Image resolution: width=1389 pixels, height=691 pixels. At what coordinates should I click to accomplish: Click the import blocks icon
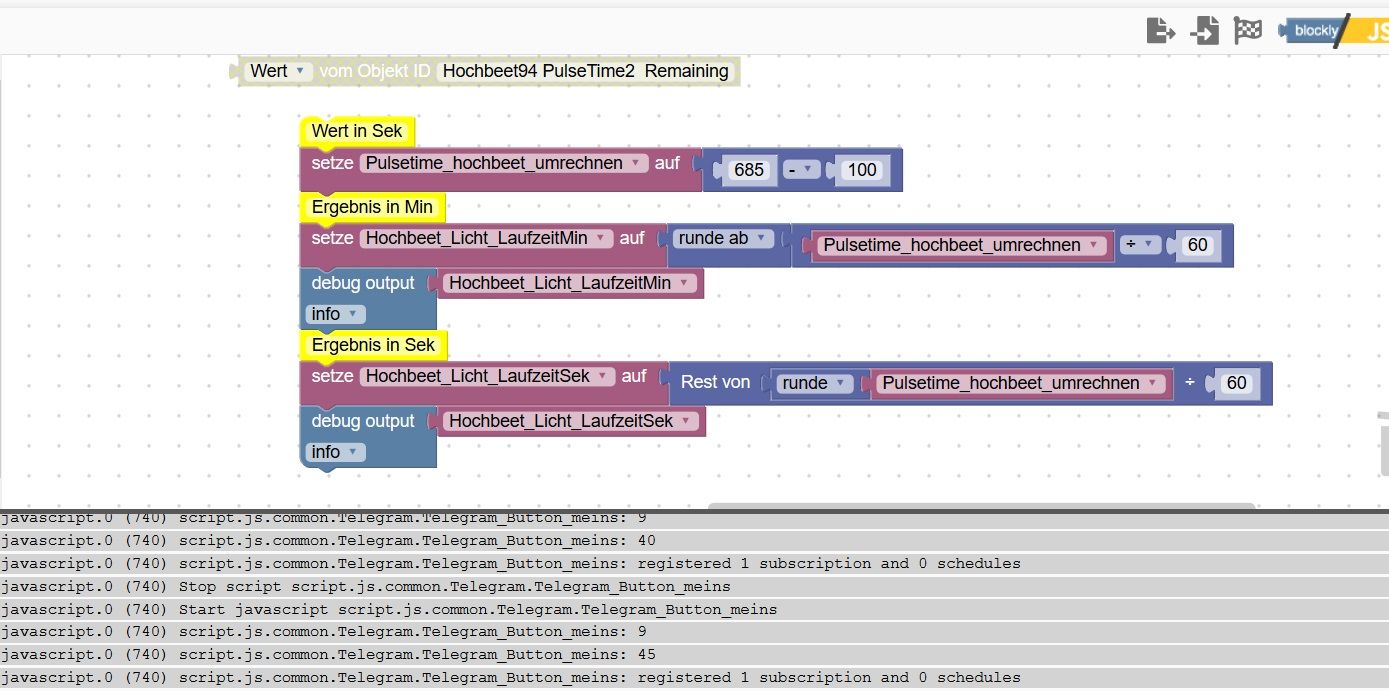[1204, 30]
